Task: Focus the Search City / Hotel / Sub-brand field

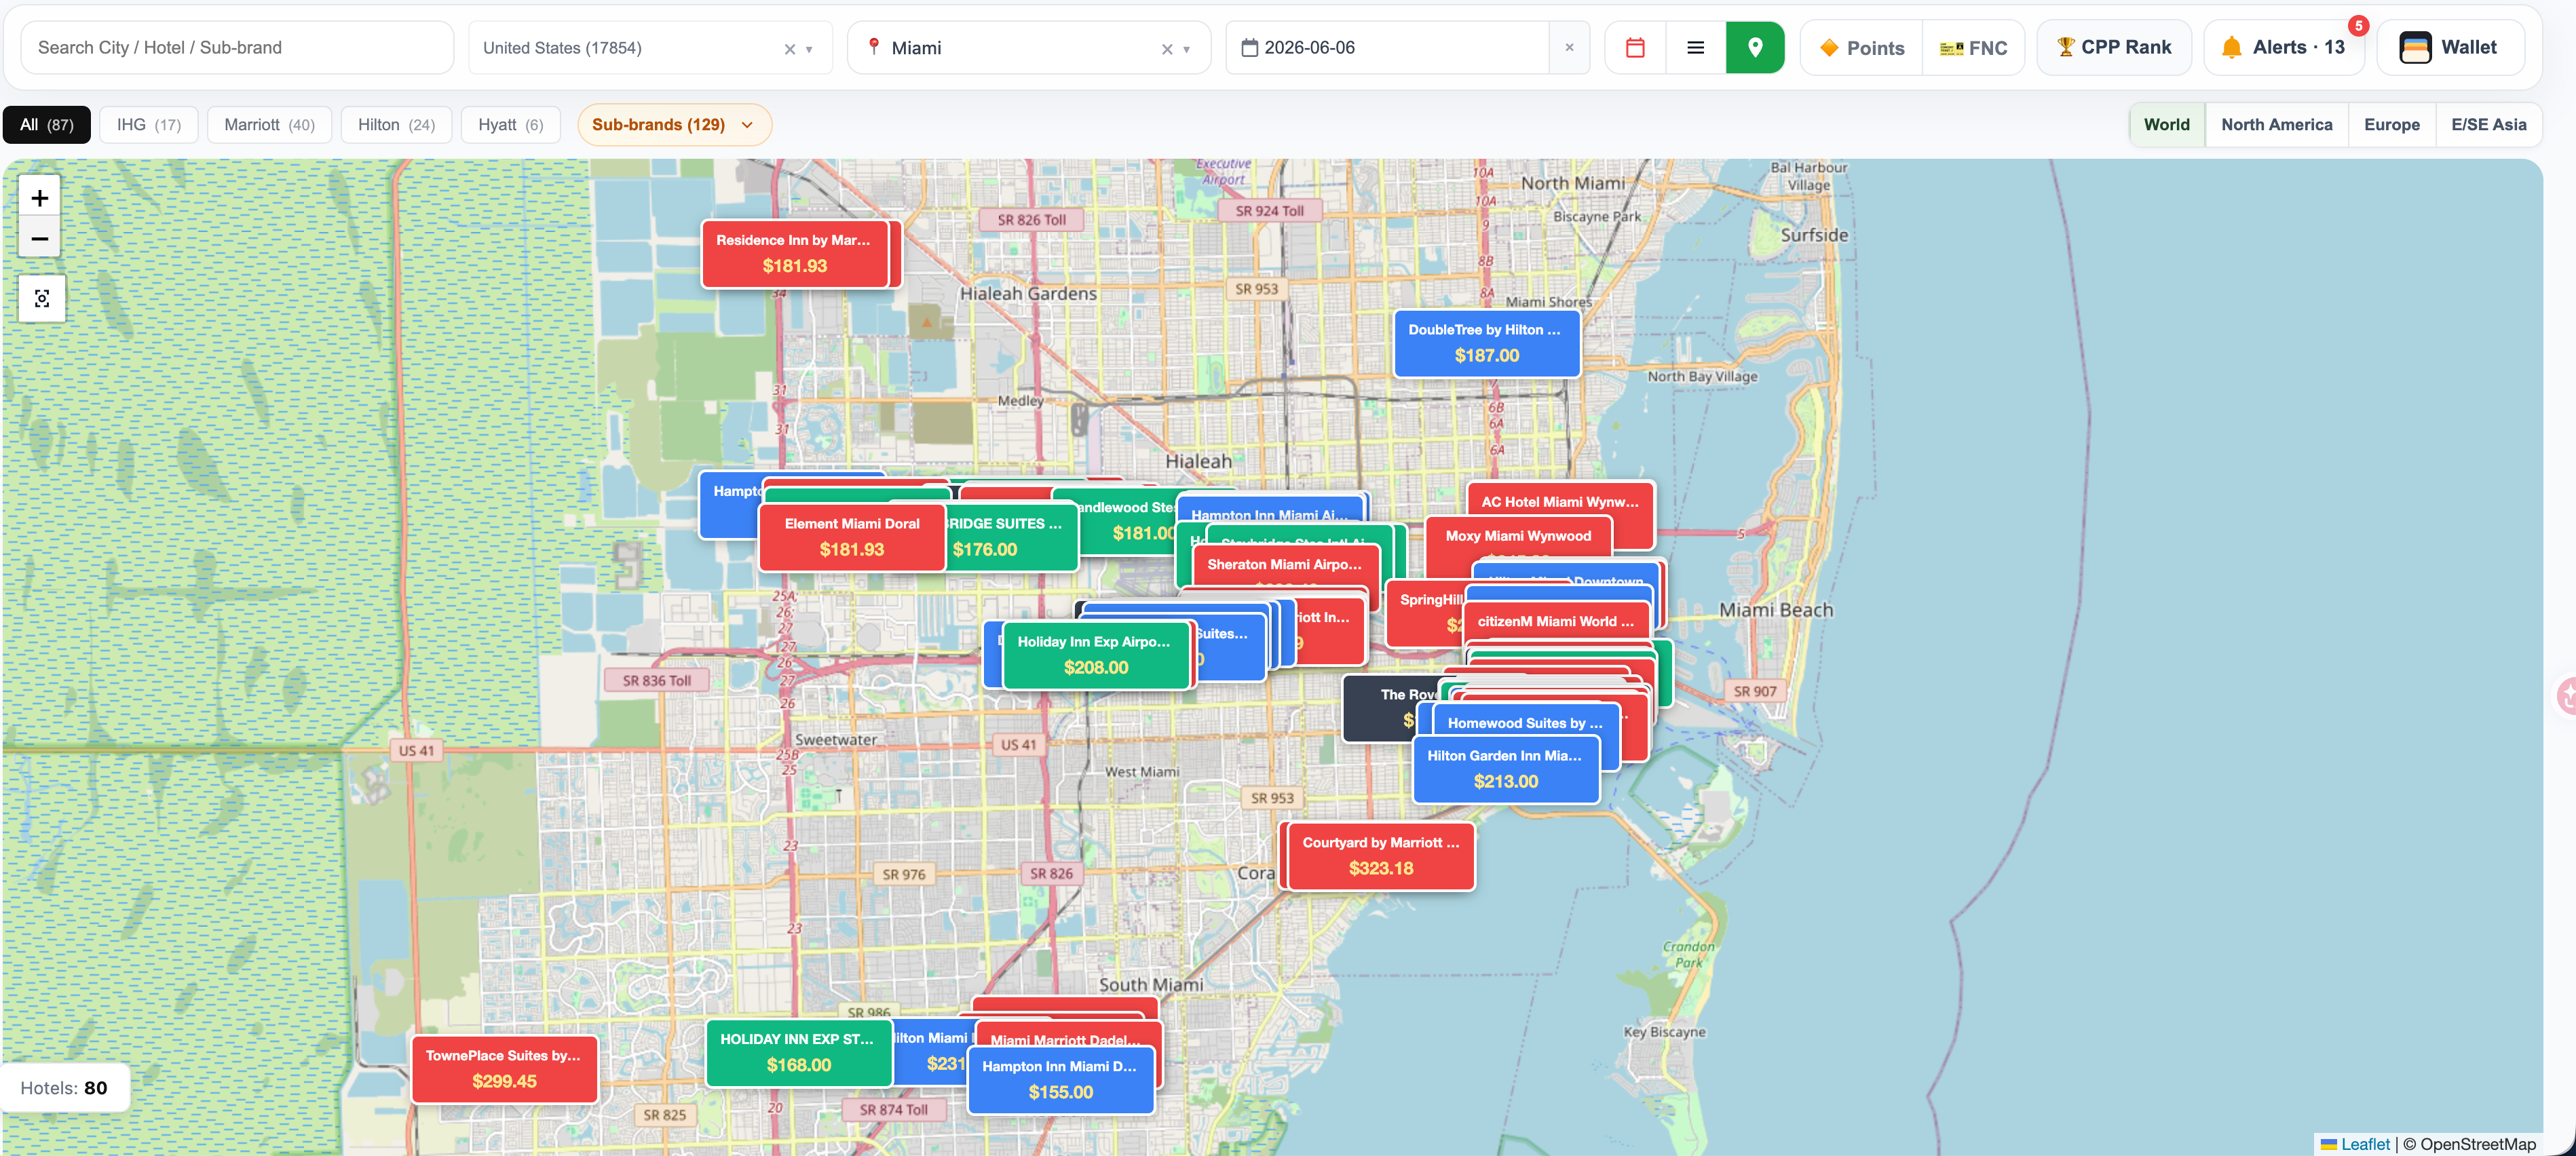Action: 237,47
